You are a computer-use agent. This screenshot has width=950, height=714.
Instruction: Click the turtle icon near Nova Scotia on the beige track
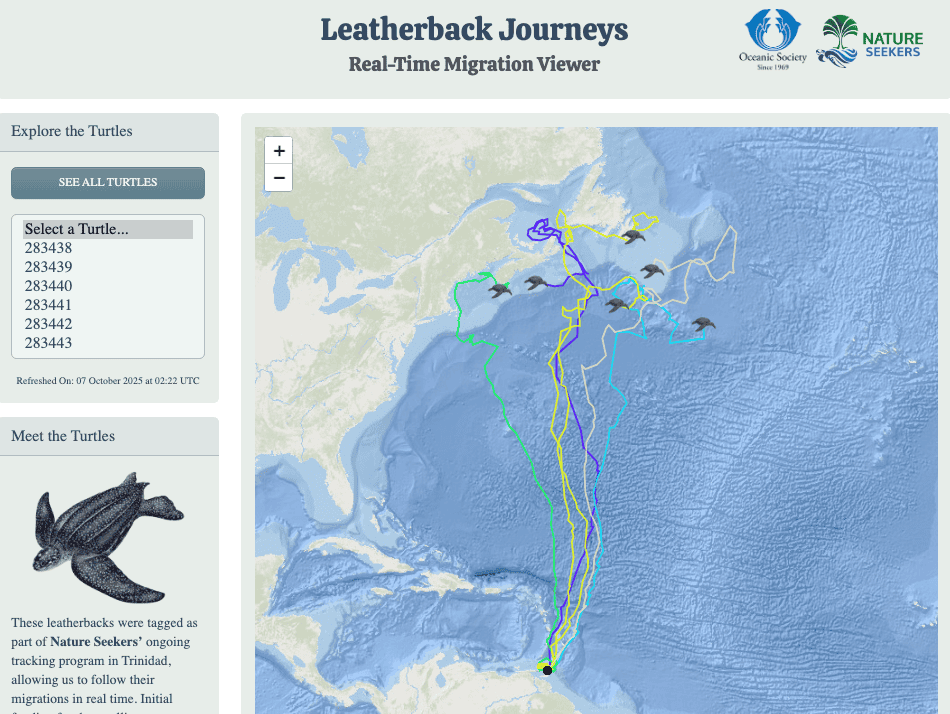(652, 268)
